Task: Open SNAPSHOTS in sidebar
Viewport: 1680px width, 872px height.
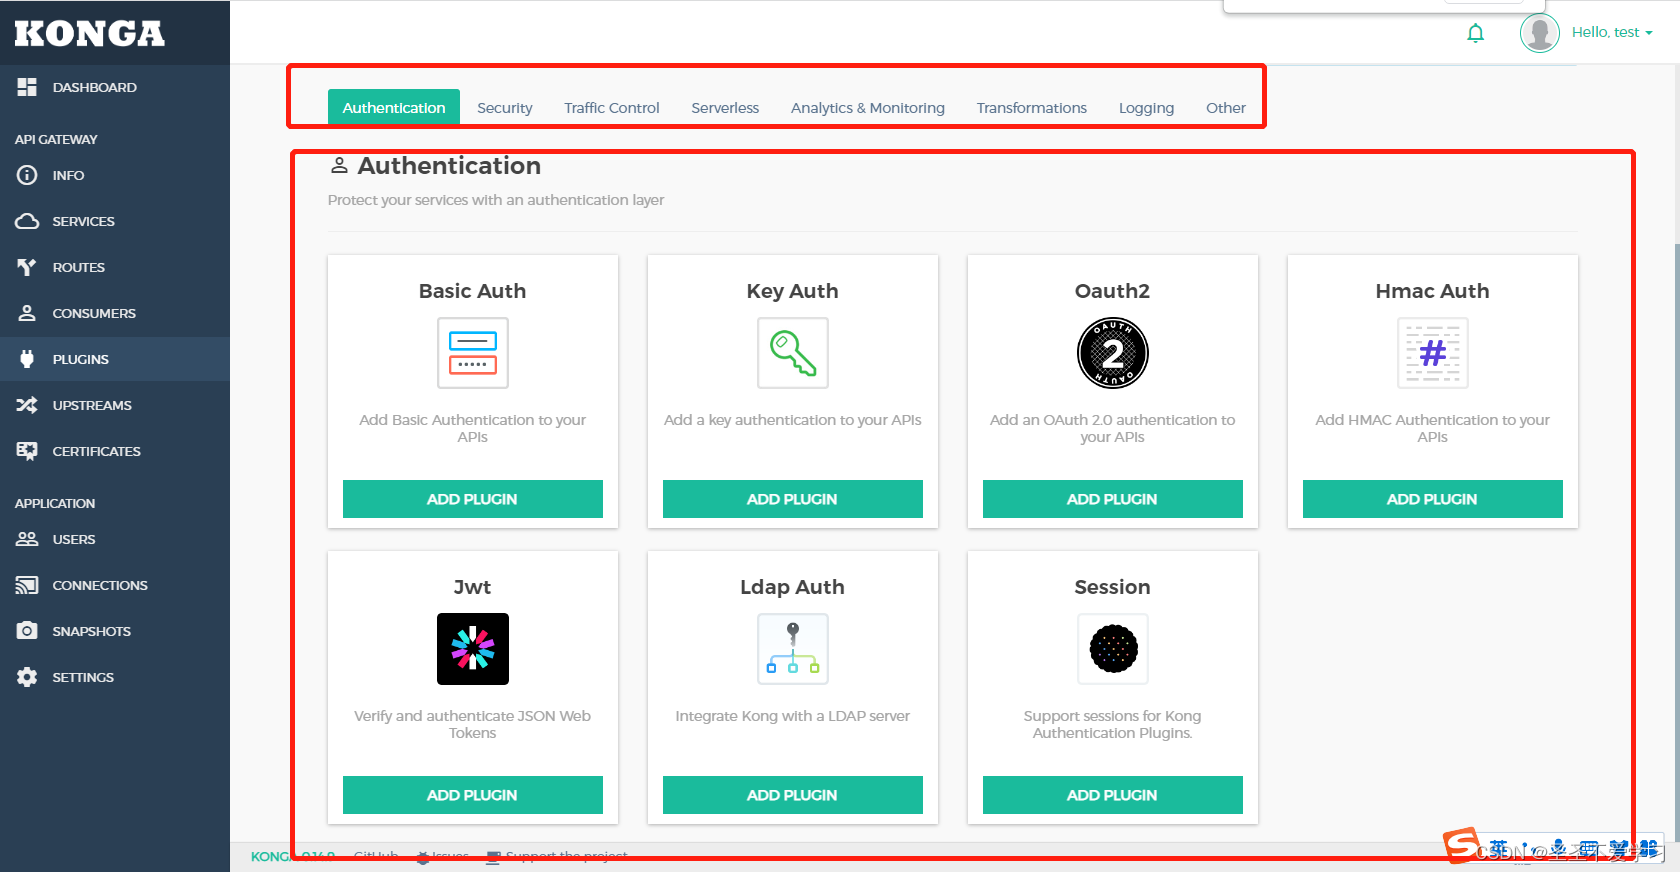Action: tap(115, 631)
